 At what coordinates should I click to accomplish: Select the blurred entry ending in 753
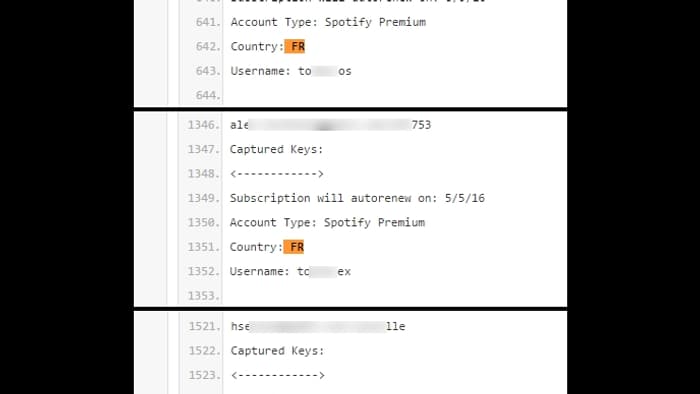click(330, 125)
